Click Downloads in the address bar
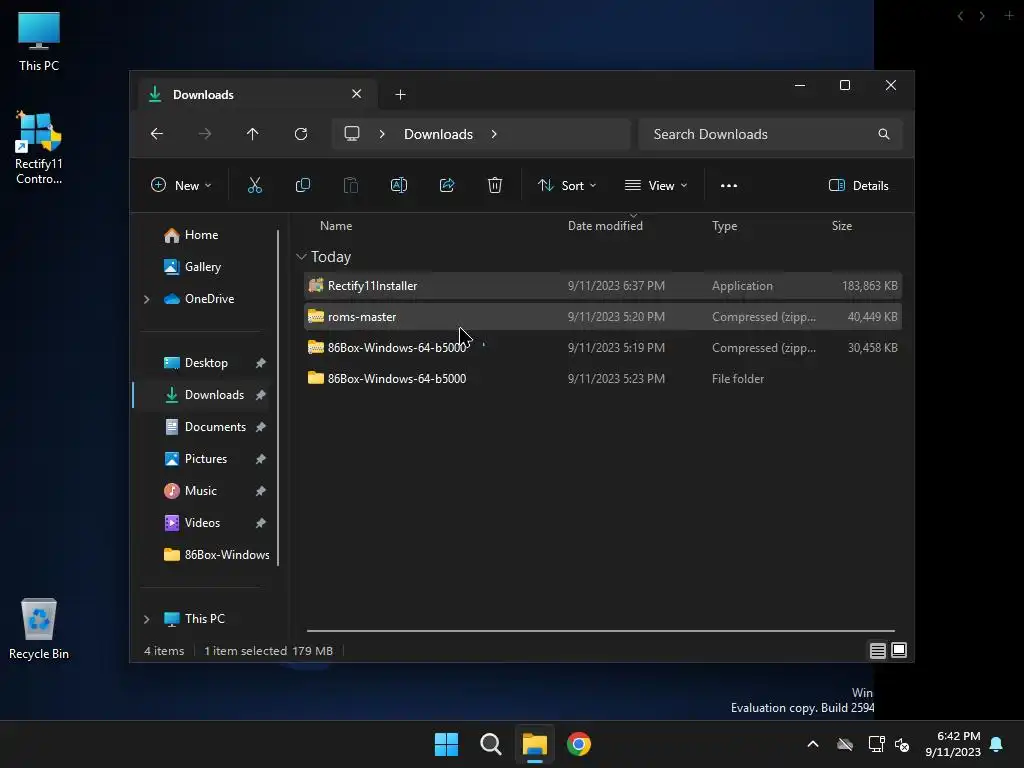The image size is (1024, 768). pos(438,134)
